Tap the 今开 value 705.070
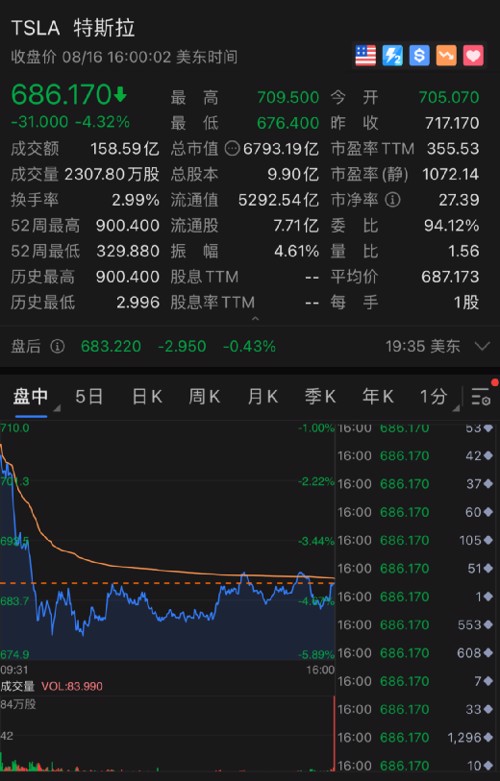500x781 pixels. tap(449, 97)
